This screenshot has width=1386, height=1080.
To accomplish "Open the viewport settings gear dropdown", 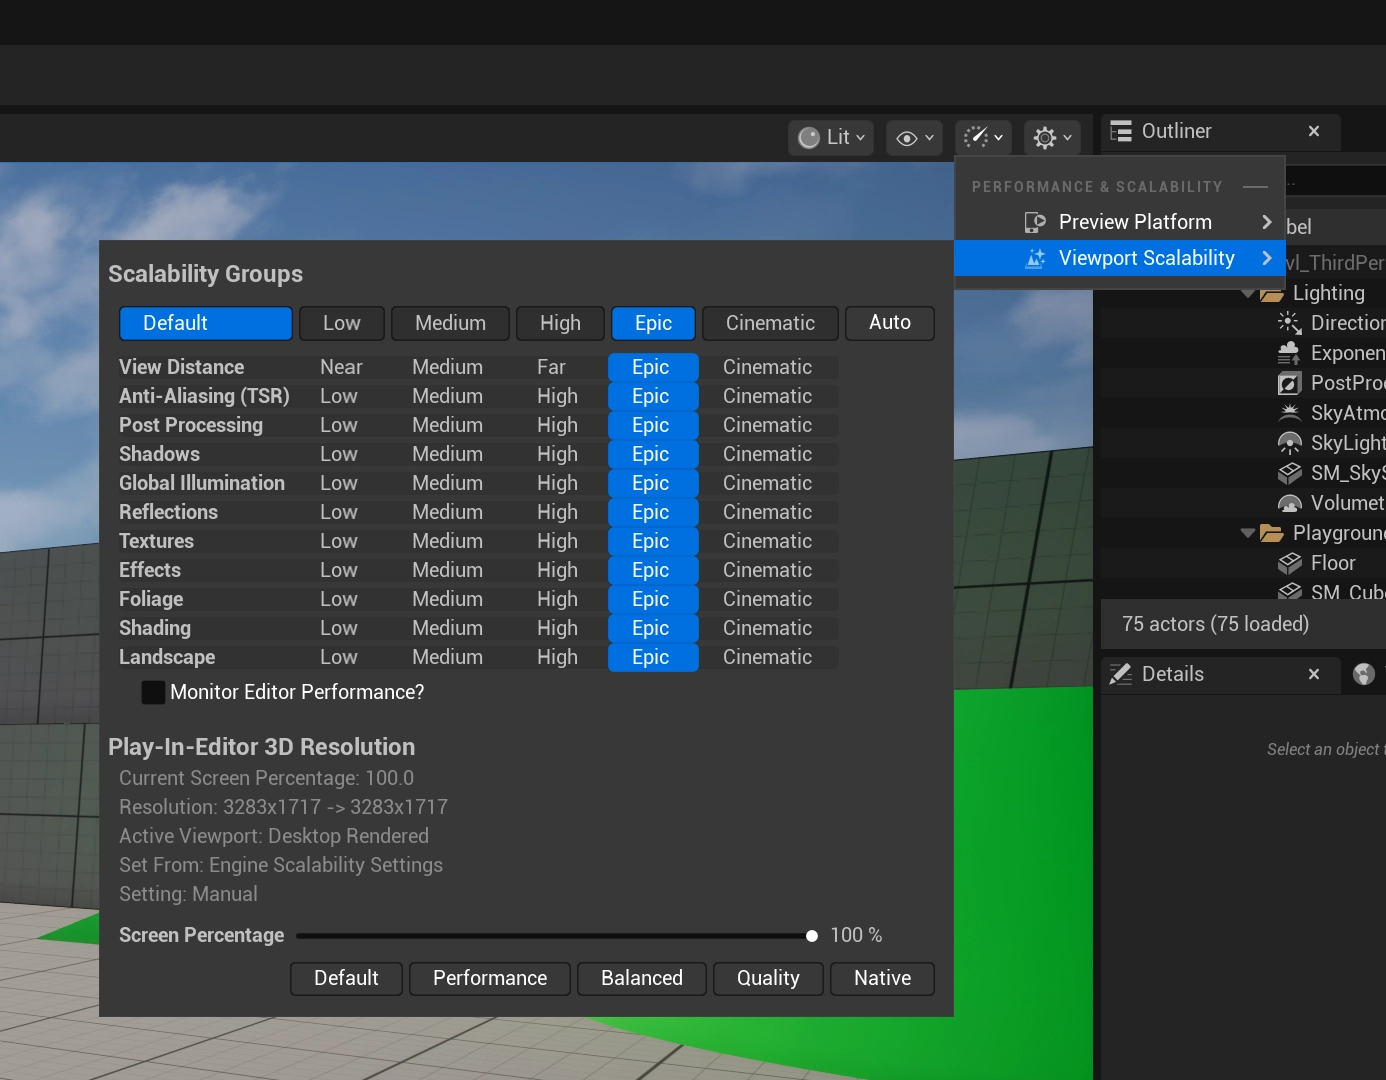I will tap(1052, 138).
